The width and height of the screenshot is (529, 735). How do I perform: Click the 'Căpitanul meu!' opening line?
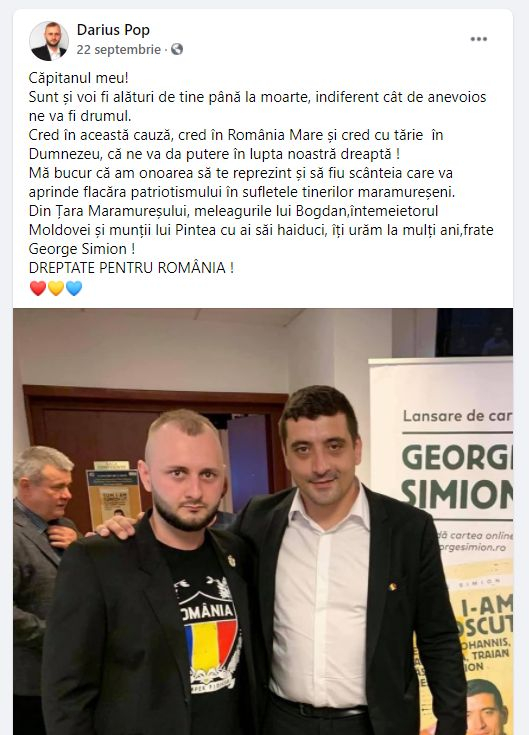tap(78, 78)
